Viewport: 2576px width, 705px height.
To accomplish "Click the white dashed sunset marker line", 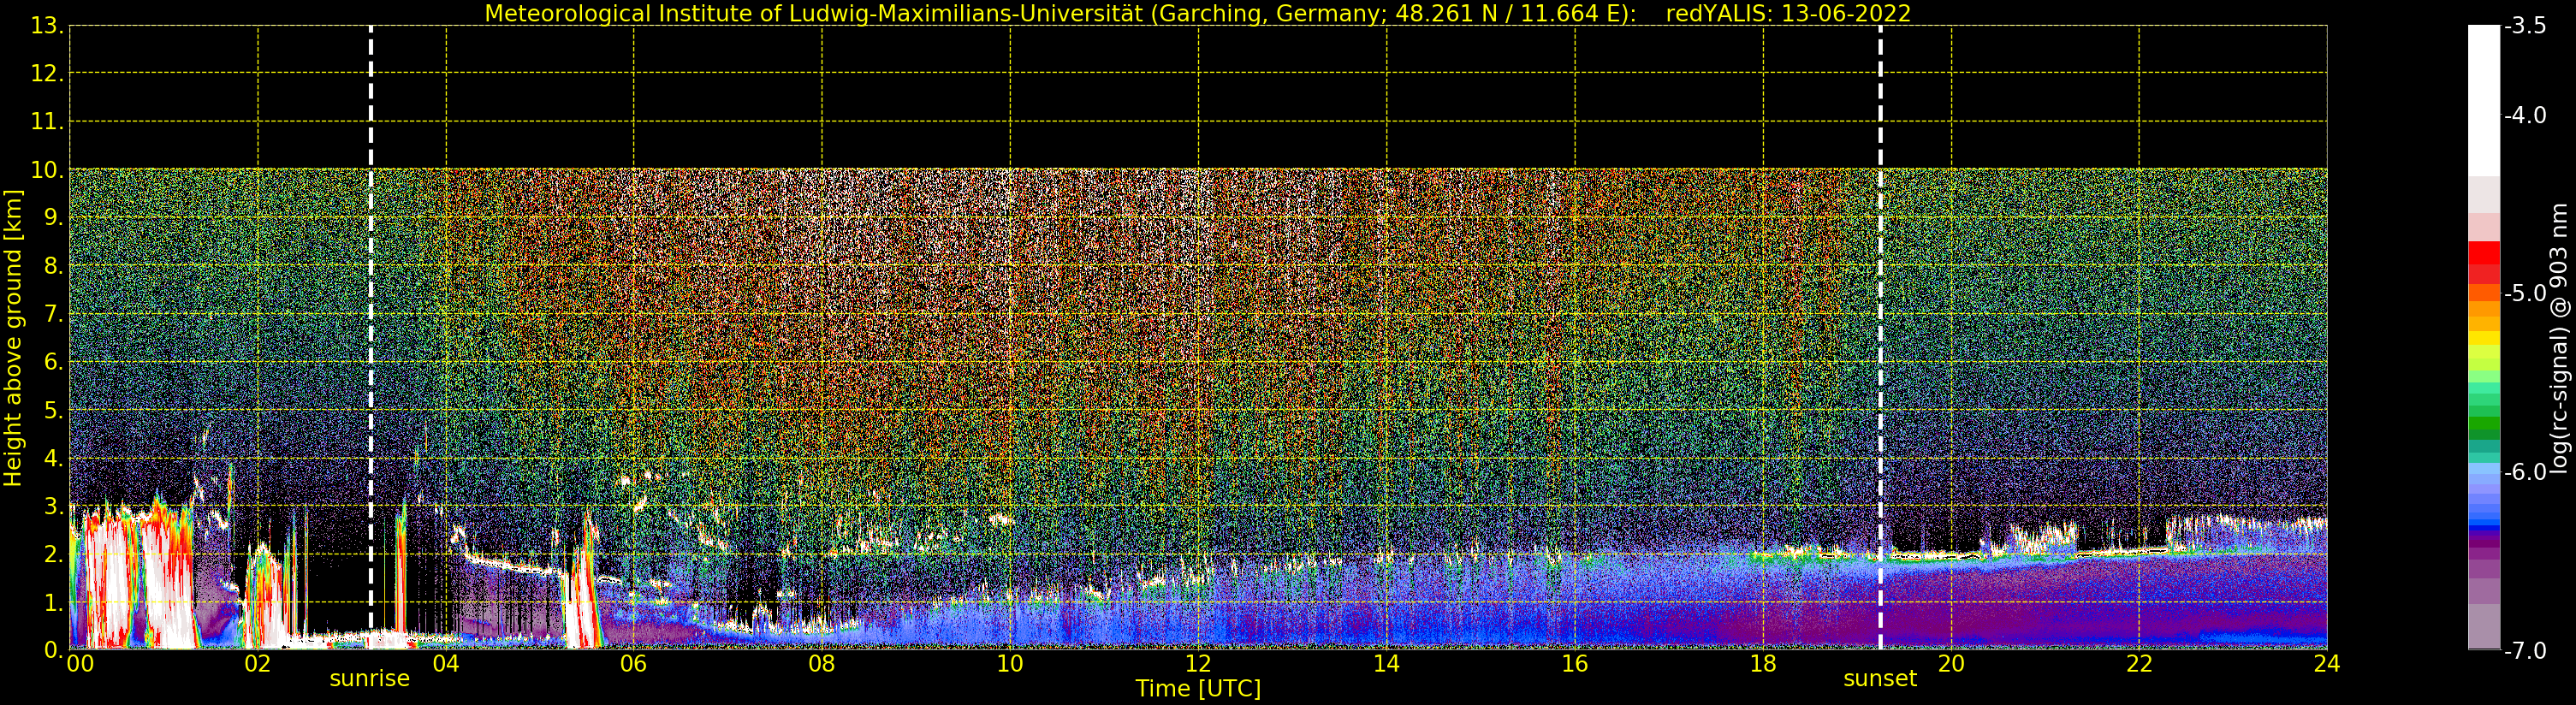I will (x=1880, y=338).
